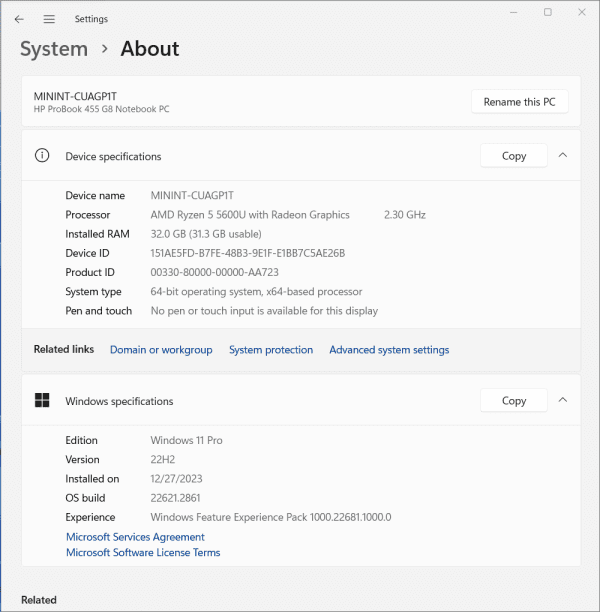Select the Device ID value 151AE5FD

248,253
